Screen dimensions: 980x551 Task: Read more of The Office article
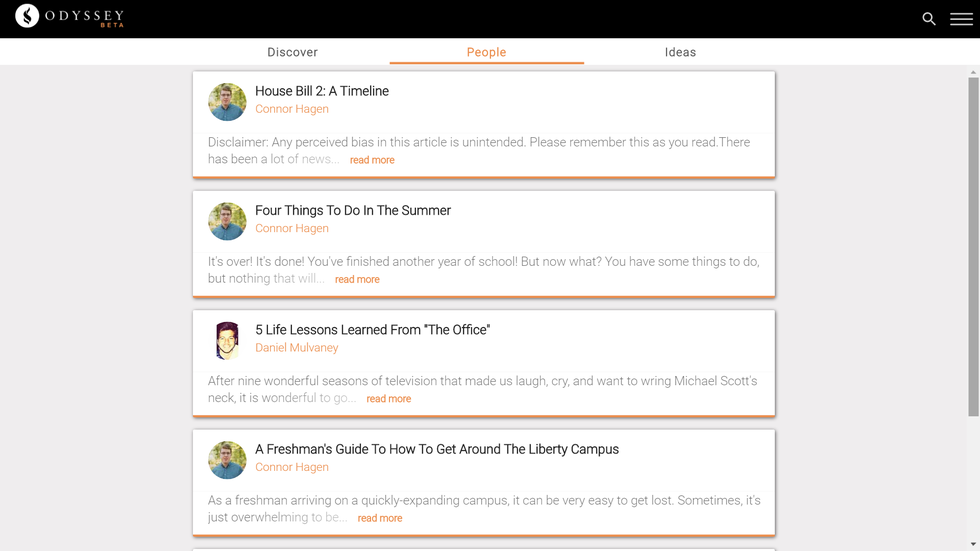pos(388,399)
